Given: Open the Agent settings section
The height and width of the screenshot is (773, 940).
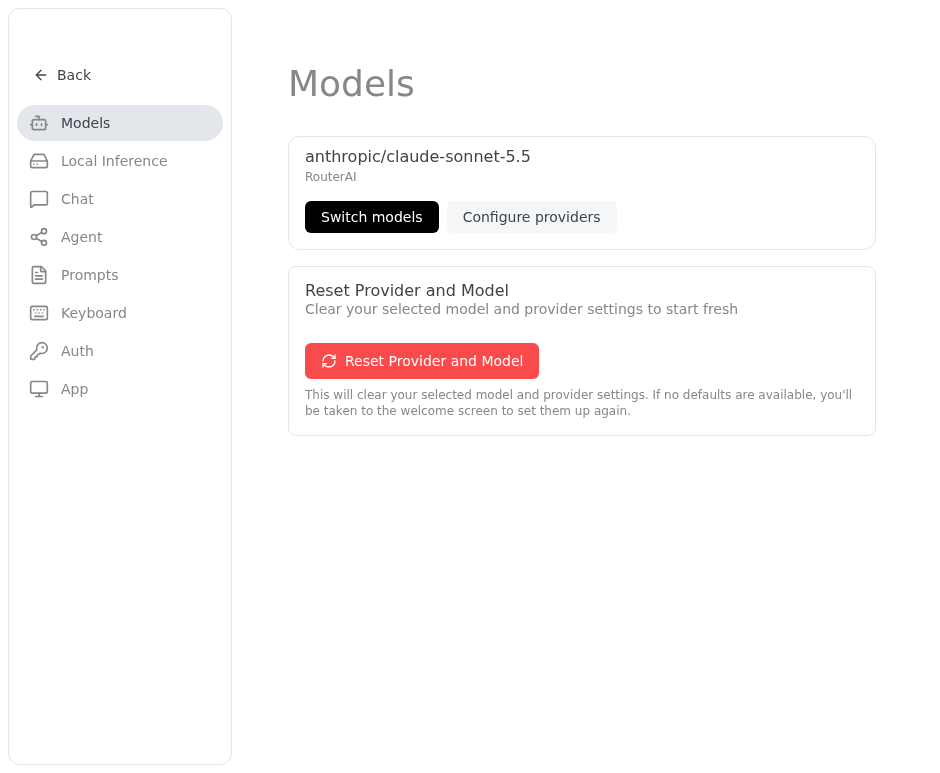Looking at the screenshot, I should click(120, 237).
